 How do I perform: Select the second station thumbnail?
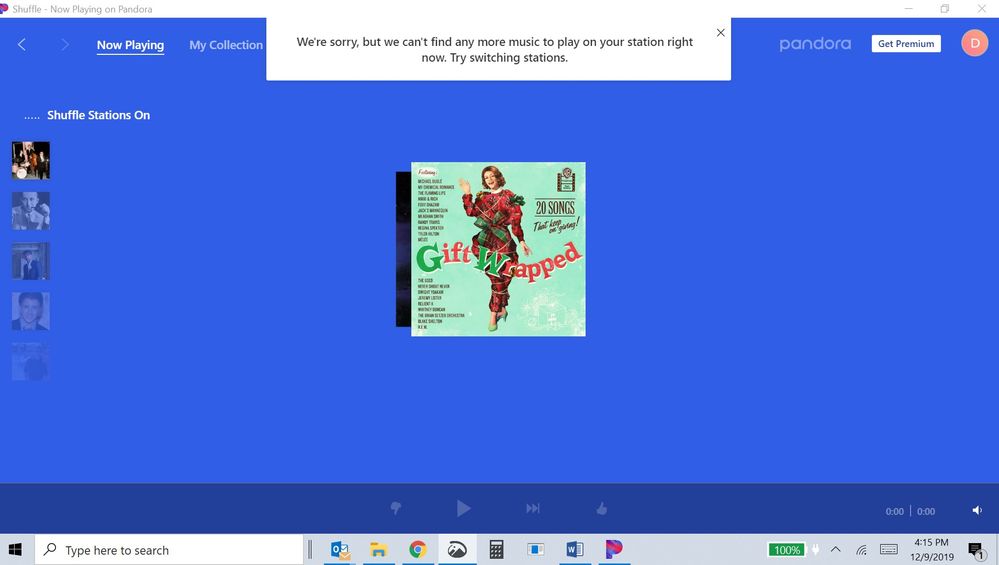(31, 211)
